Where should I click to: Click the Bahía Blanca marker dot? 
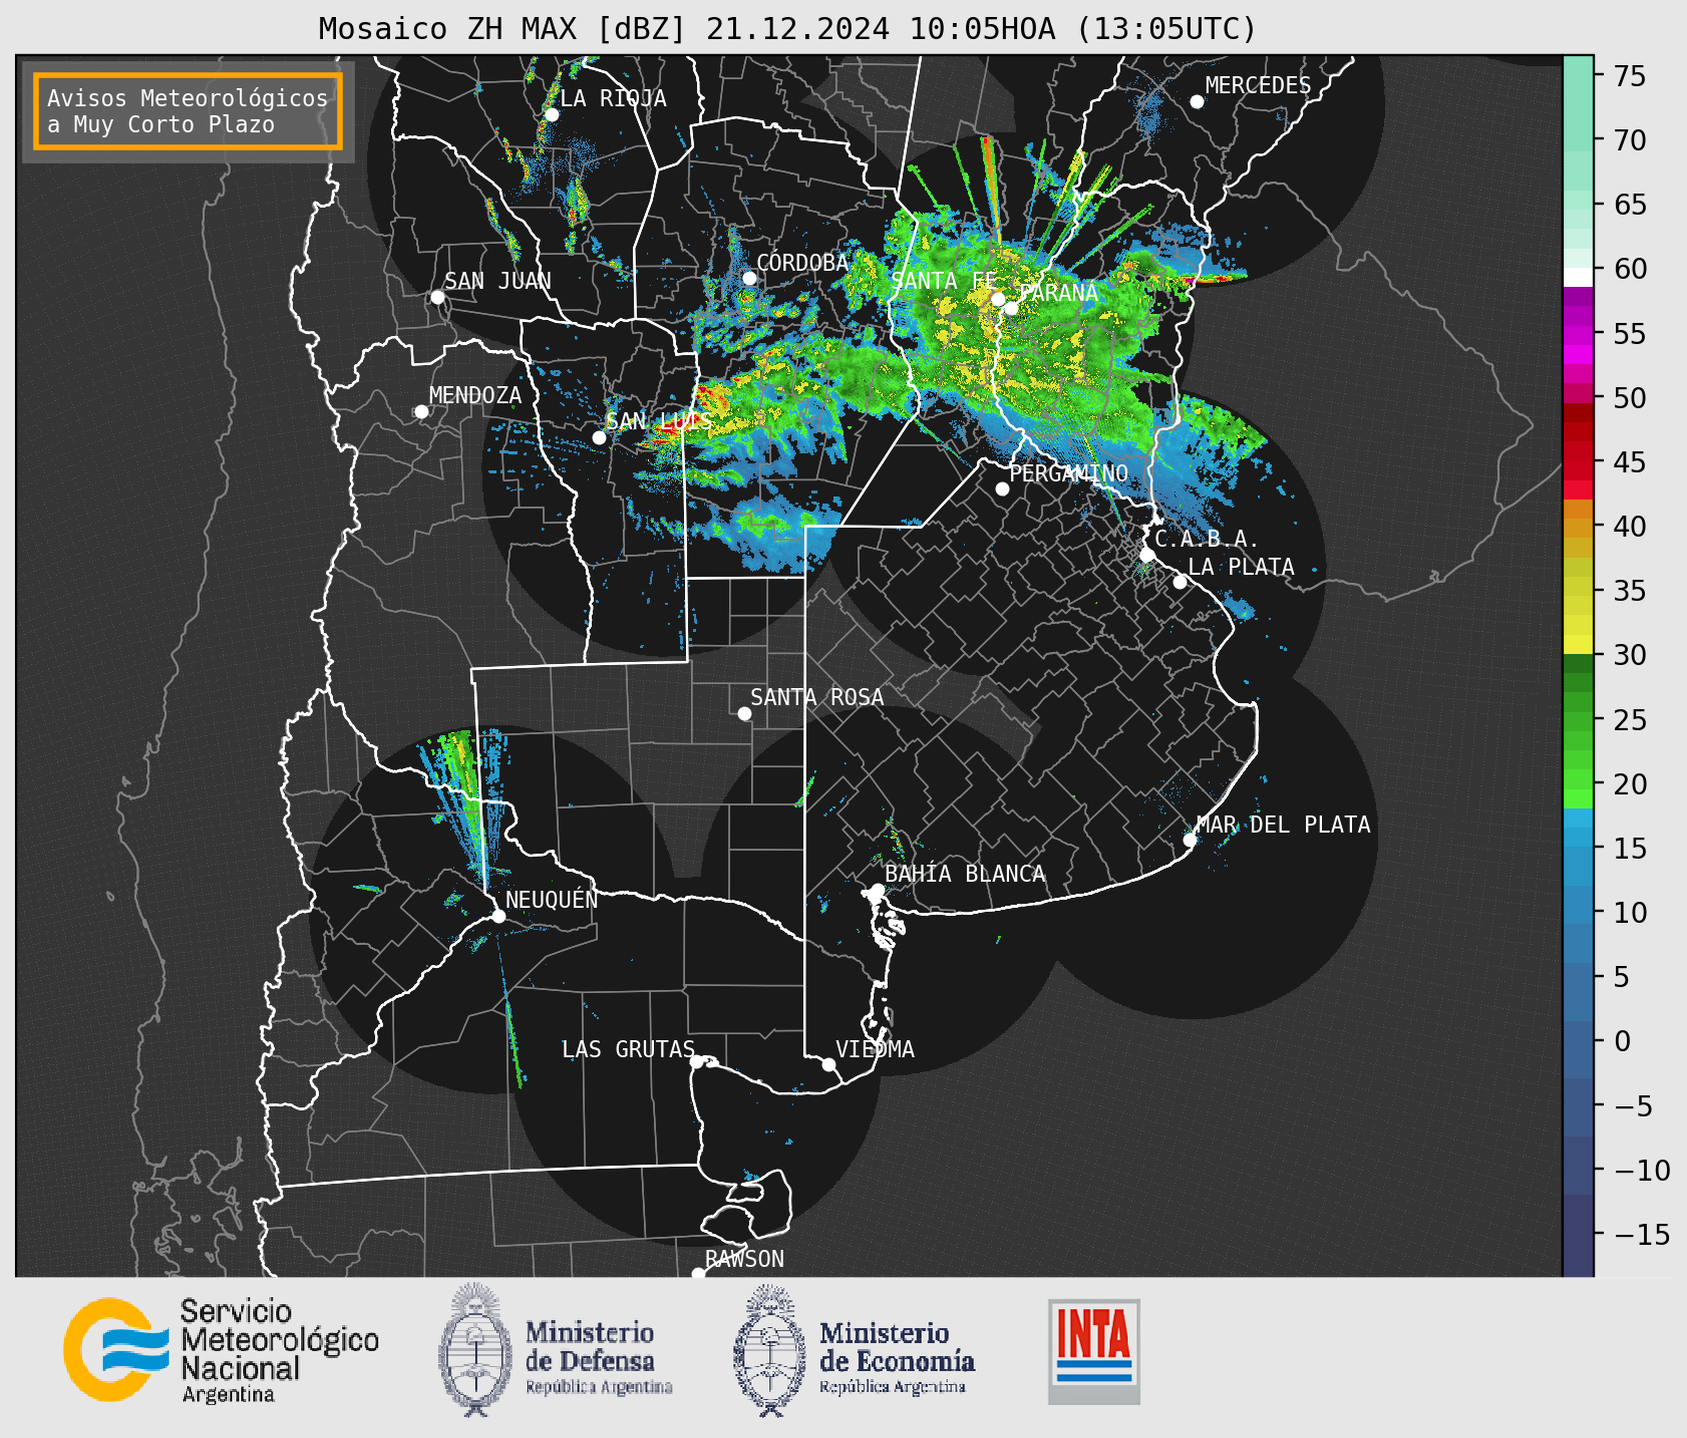point(877,890)
